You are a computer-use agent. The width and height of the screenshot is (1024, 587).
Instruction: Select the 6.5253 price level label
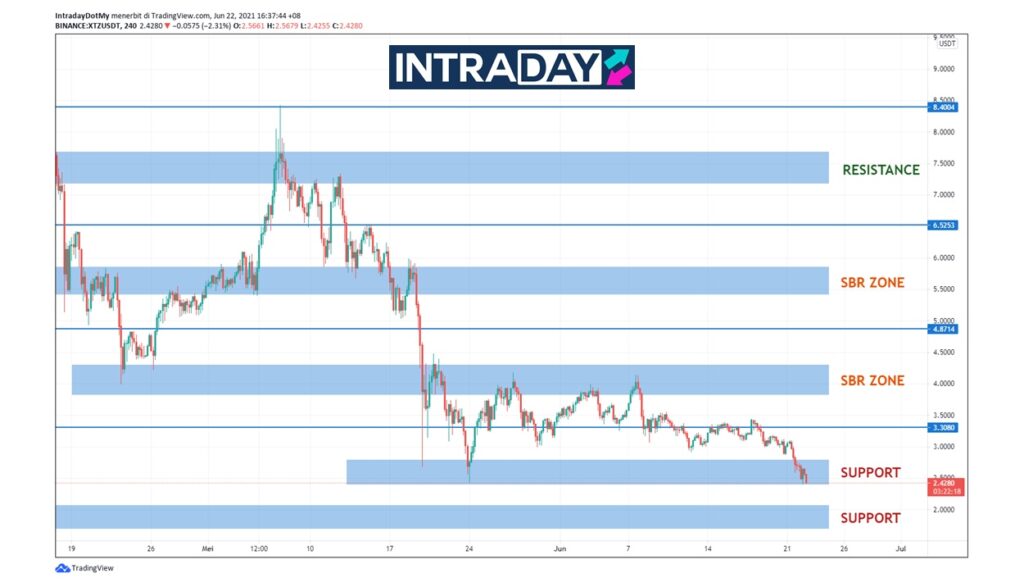click(x=943, y=226)
